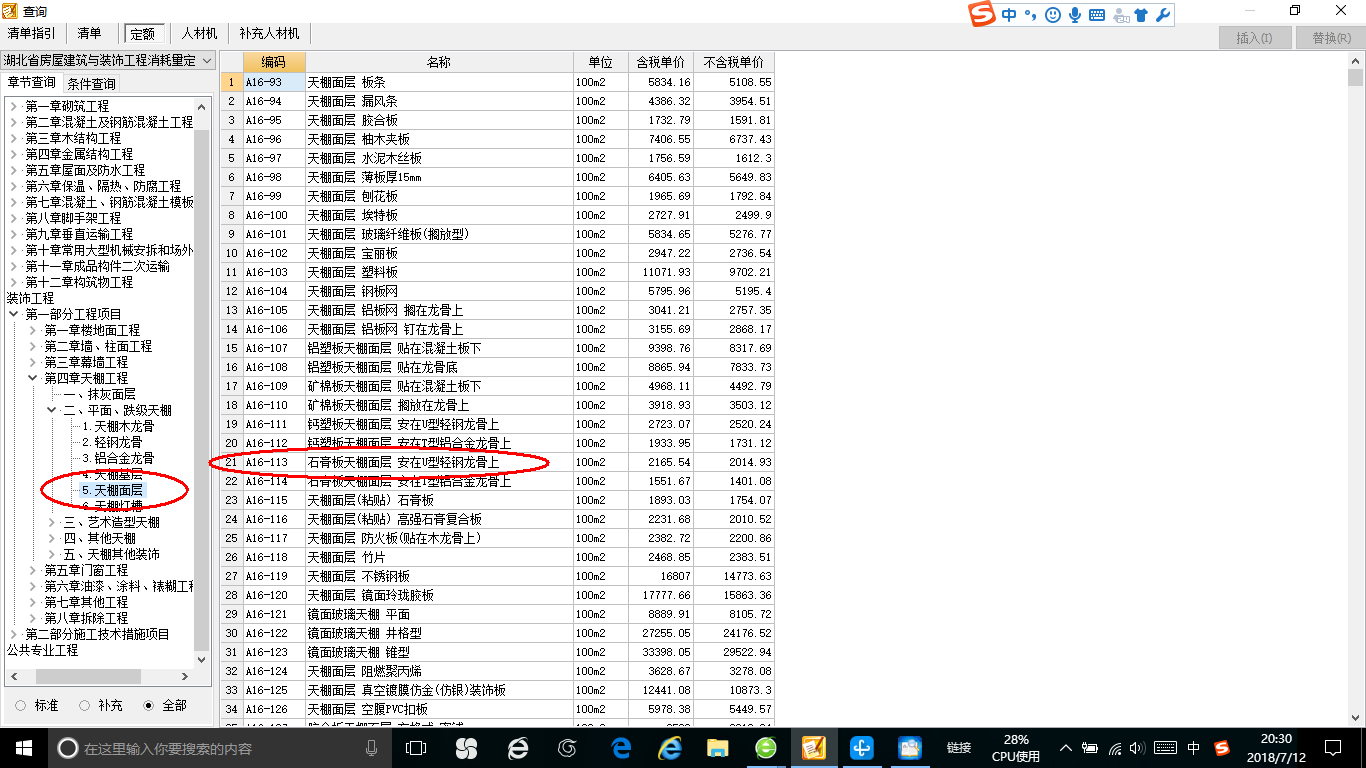Launch Internet Explorer from the taskbar
This screenshot has width=1366, height=768.
[670, 748]
